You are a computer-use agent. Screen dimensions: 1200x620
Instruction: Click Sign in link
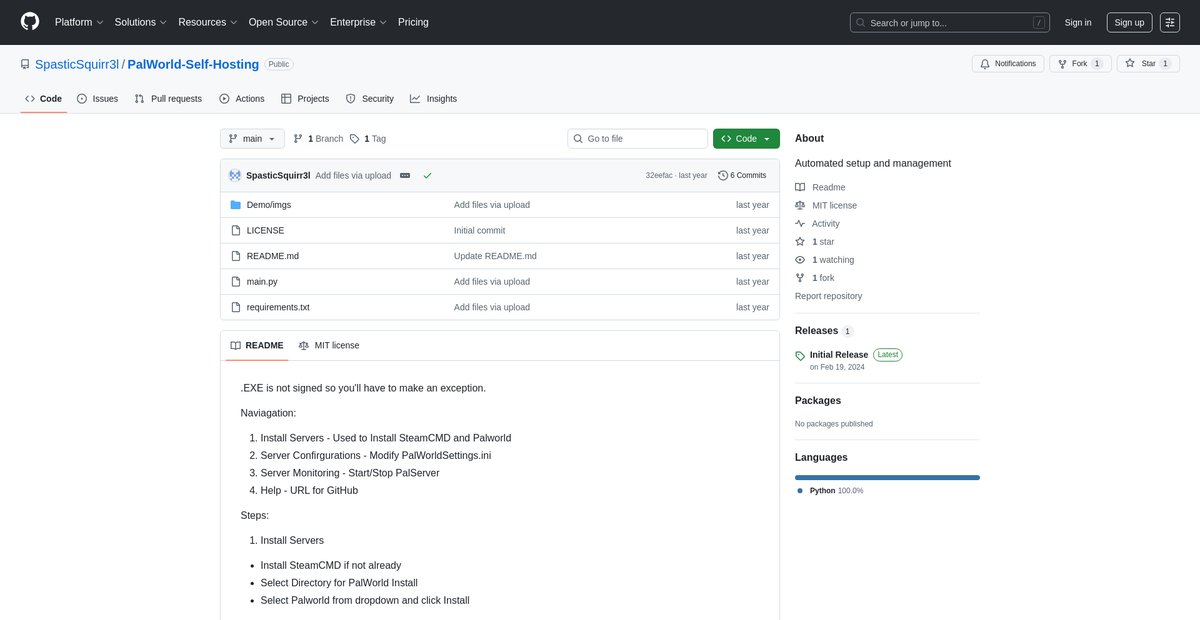[x=1078, y=22]
